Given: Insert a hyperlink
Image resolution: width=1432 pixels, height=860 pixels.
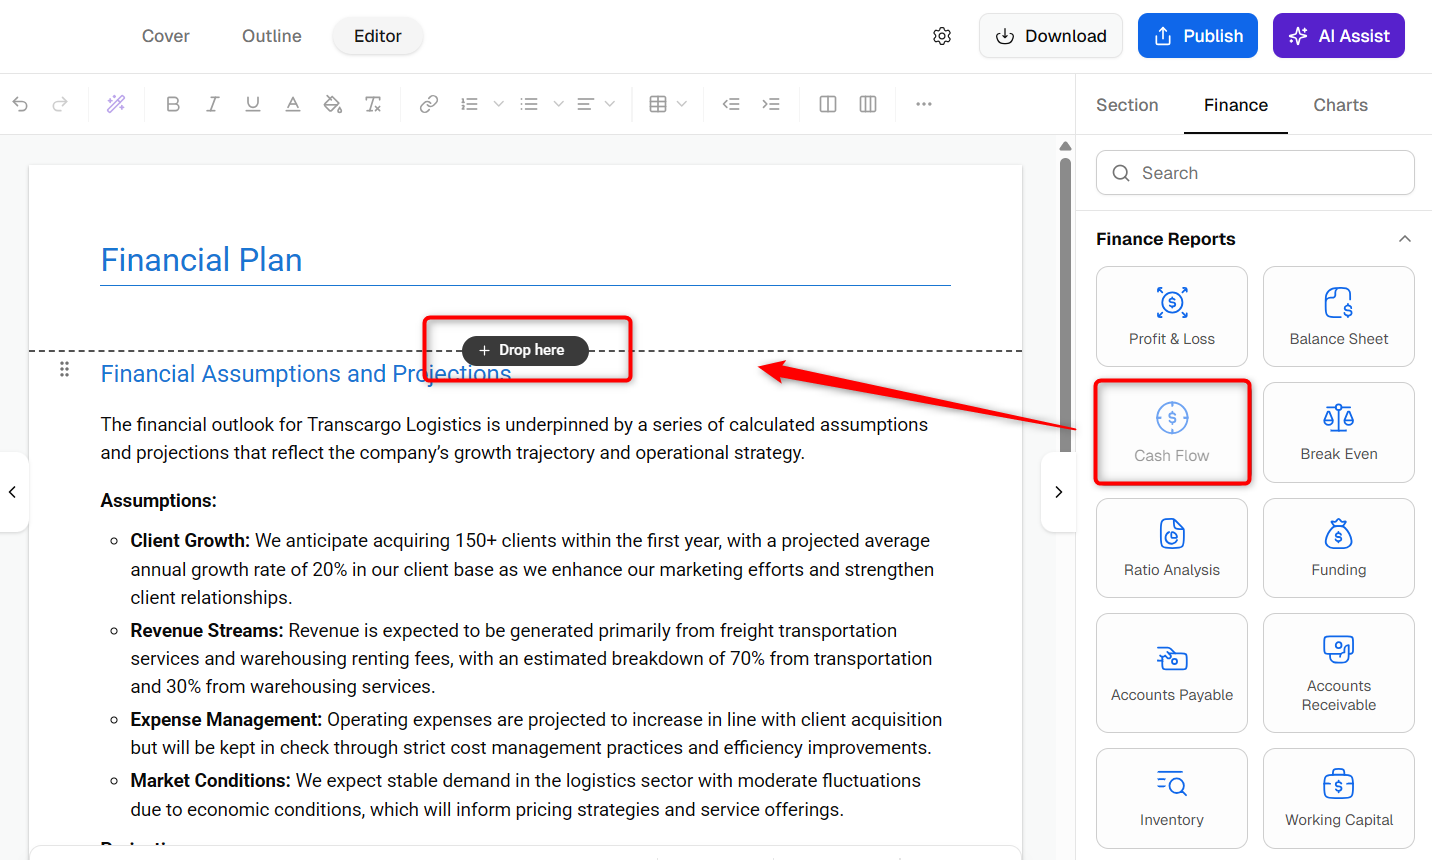Looking at the screenshot, I should (429, 104).
